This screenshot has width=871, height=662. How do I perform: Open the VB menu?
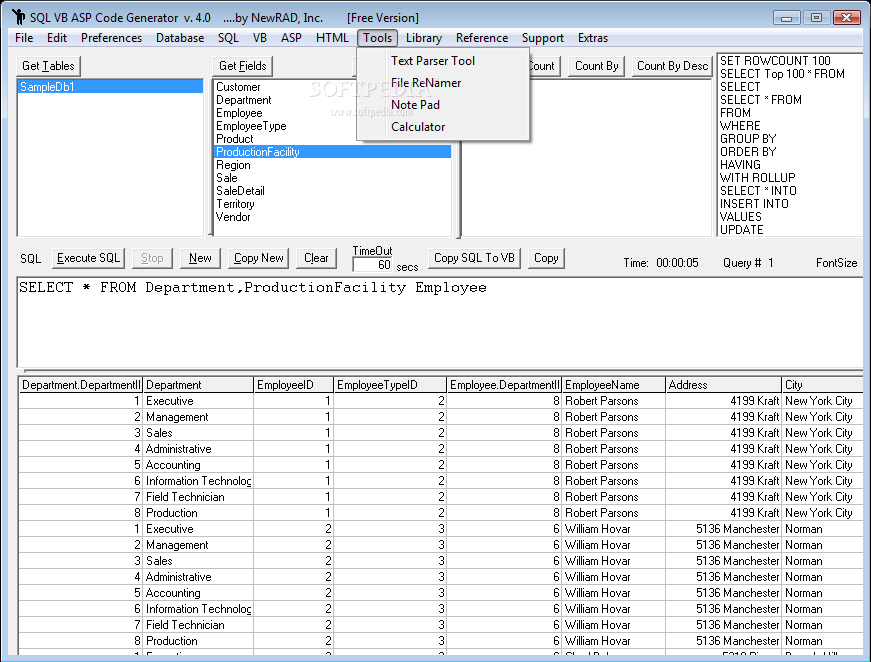[x=259, y=38]
